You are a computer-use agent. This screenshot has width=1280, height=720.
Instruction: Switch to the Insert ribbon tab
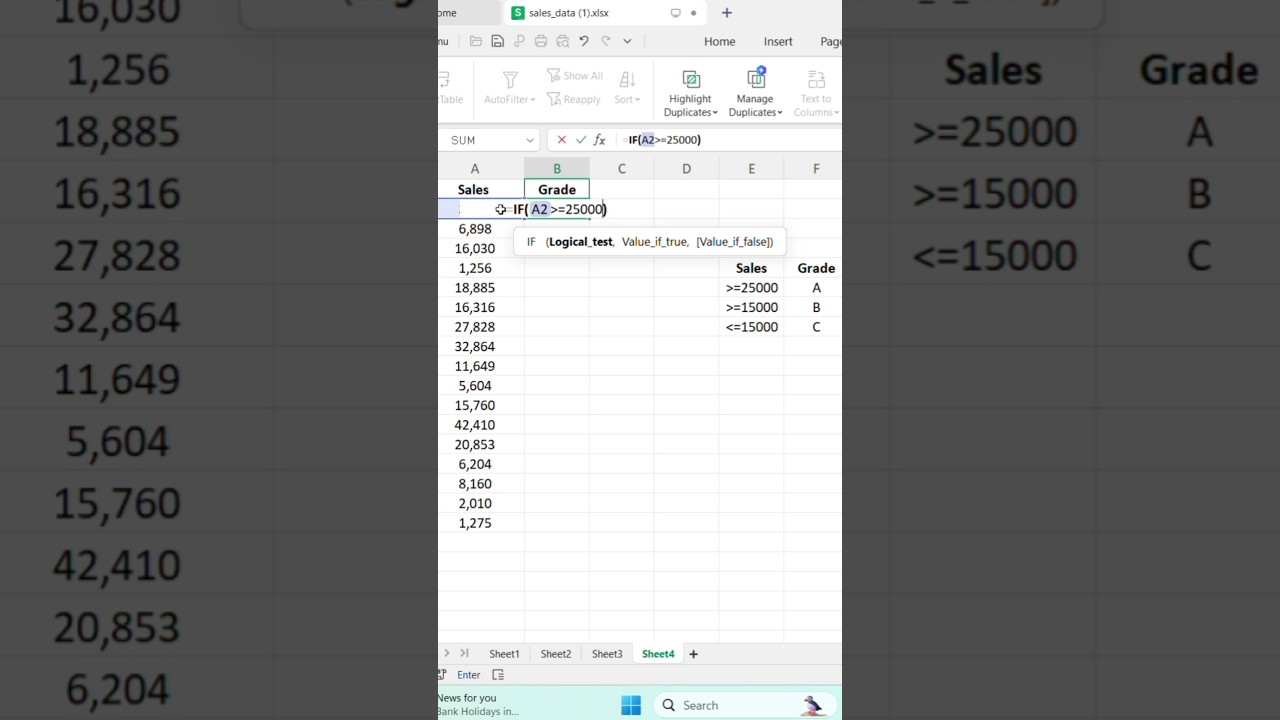click(x=778, y=41)
